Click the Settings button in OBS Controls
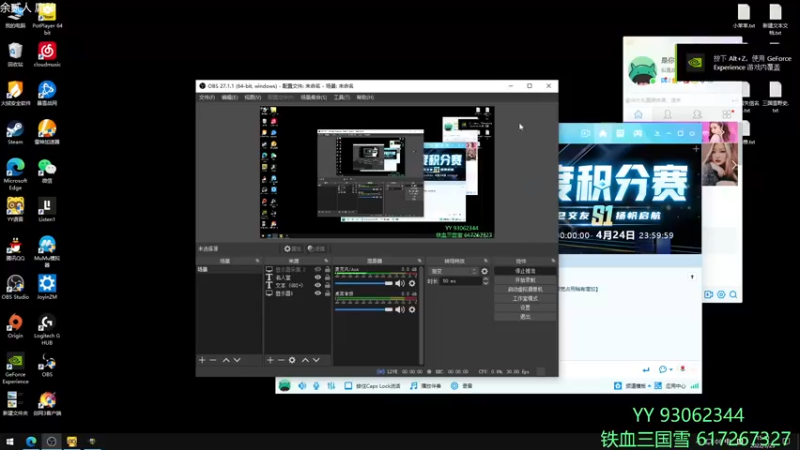This screenshot has height=450, width=800. click(x=525, y=308)
